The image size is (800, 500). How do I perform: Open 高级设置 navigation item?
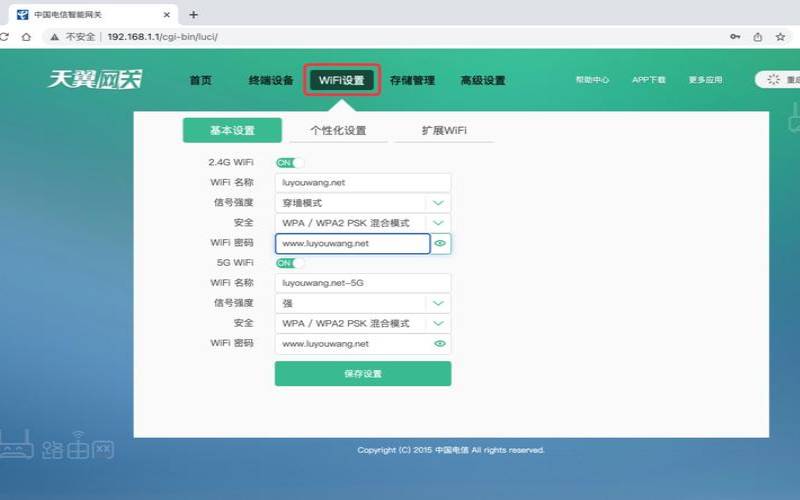point(483,80)
